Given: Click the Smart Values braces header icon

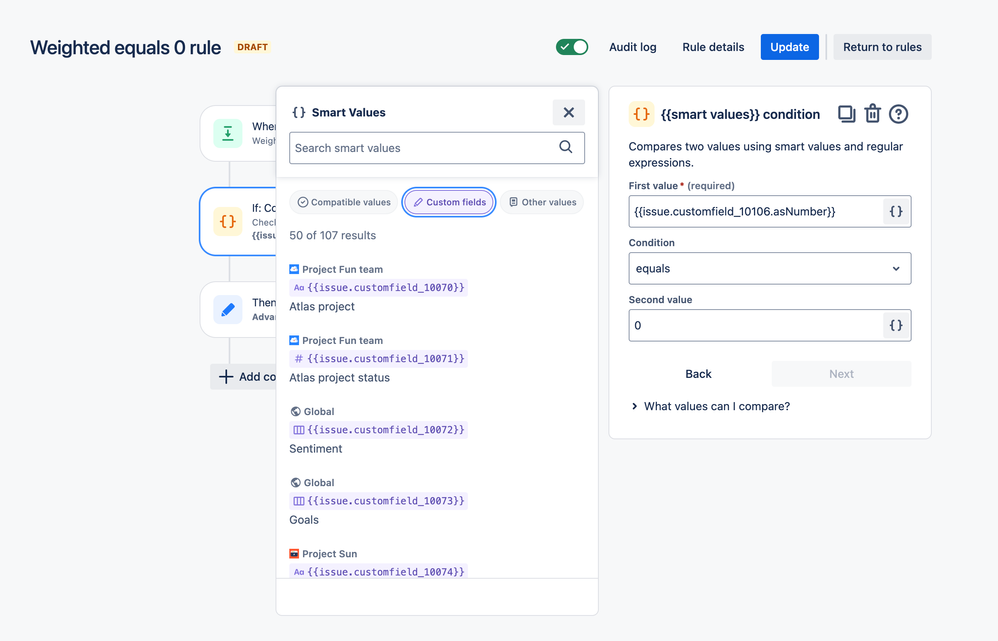Looking at the screenshot, I should pos(299,113).
